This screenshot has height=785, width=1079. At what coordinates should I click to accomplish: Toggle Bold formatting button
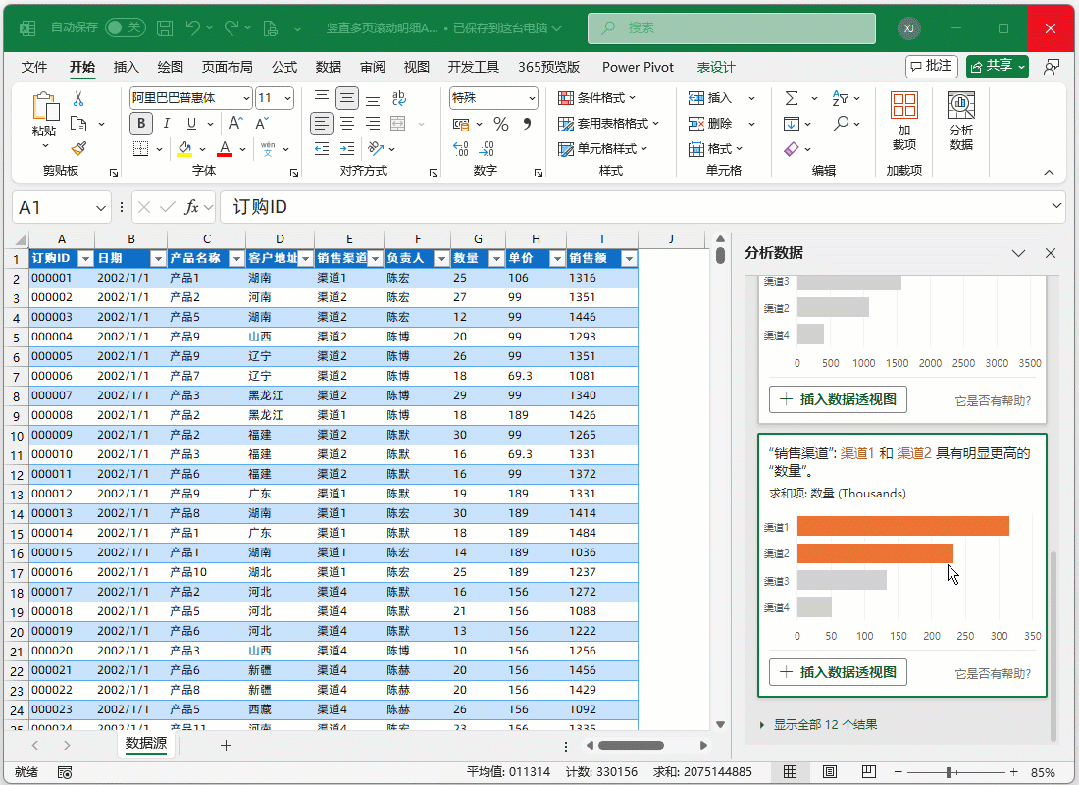(x=141, y=124)
